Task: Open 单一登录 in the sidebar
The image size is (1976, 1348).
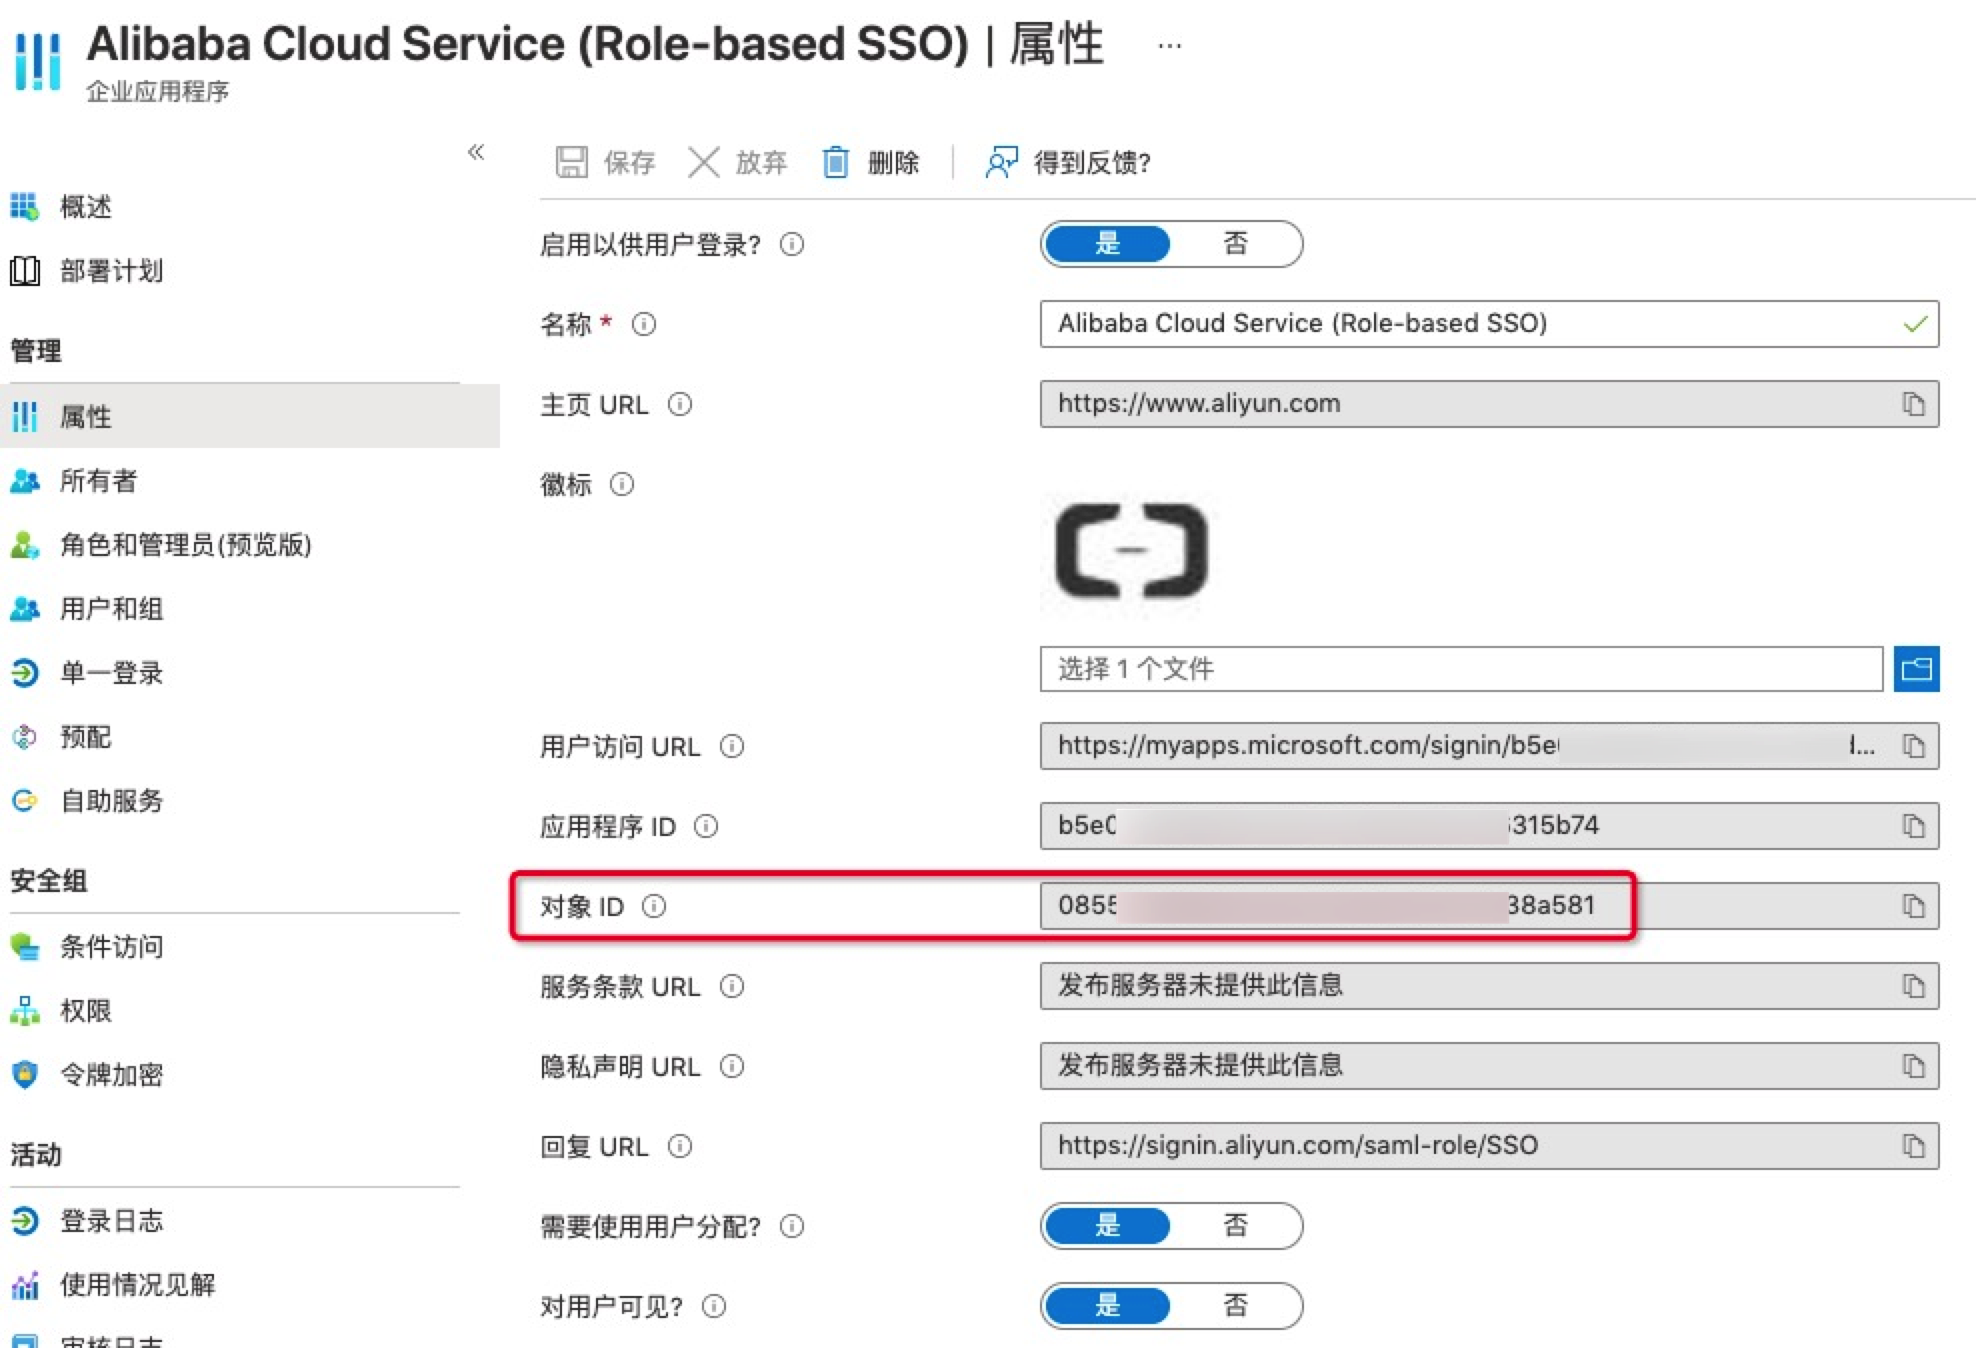Action: (87, 673)
